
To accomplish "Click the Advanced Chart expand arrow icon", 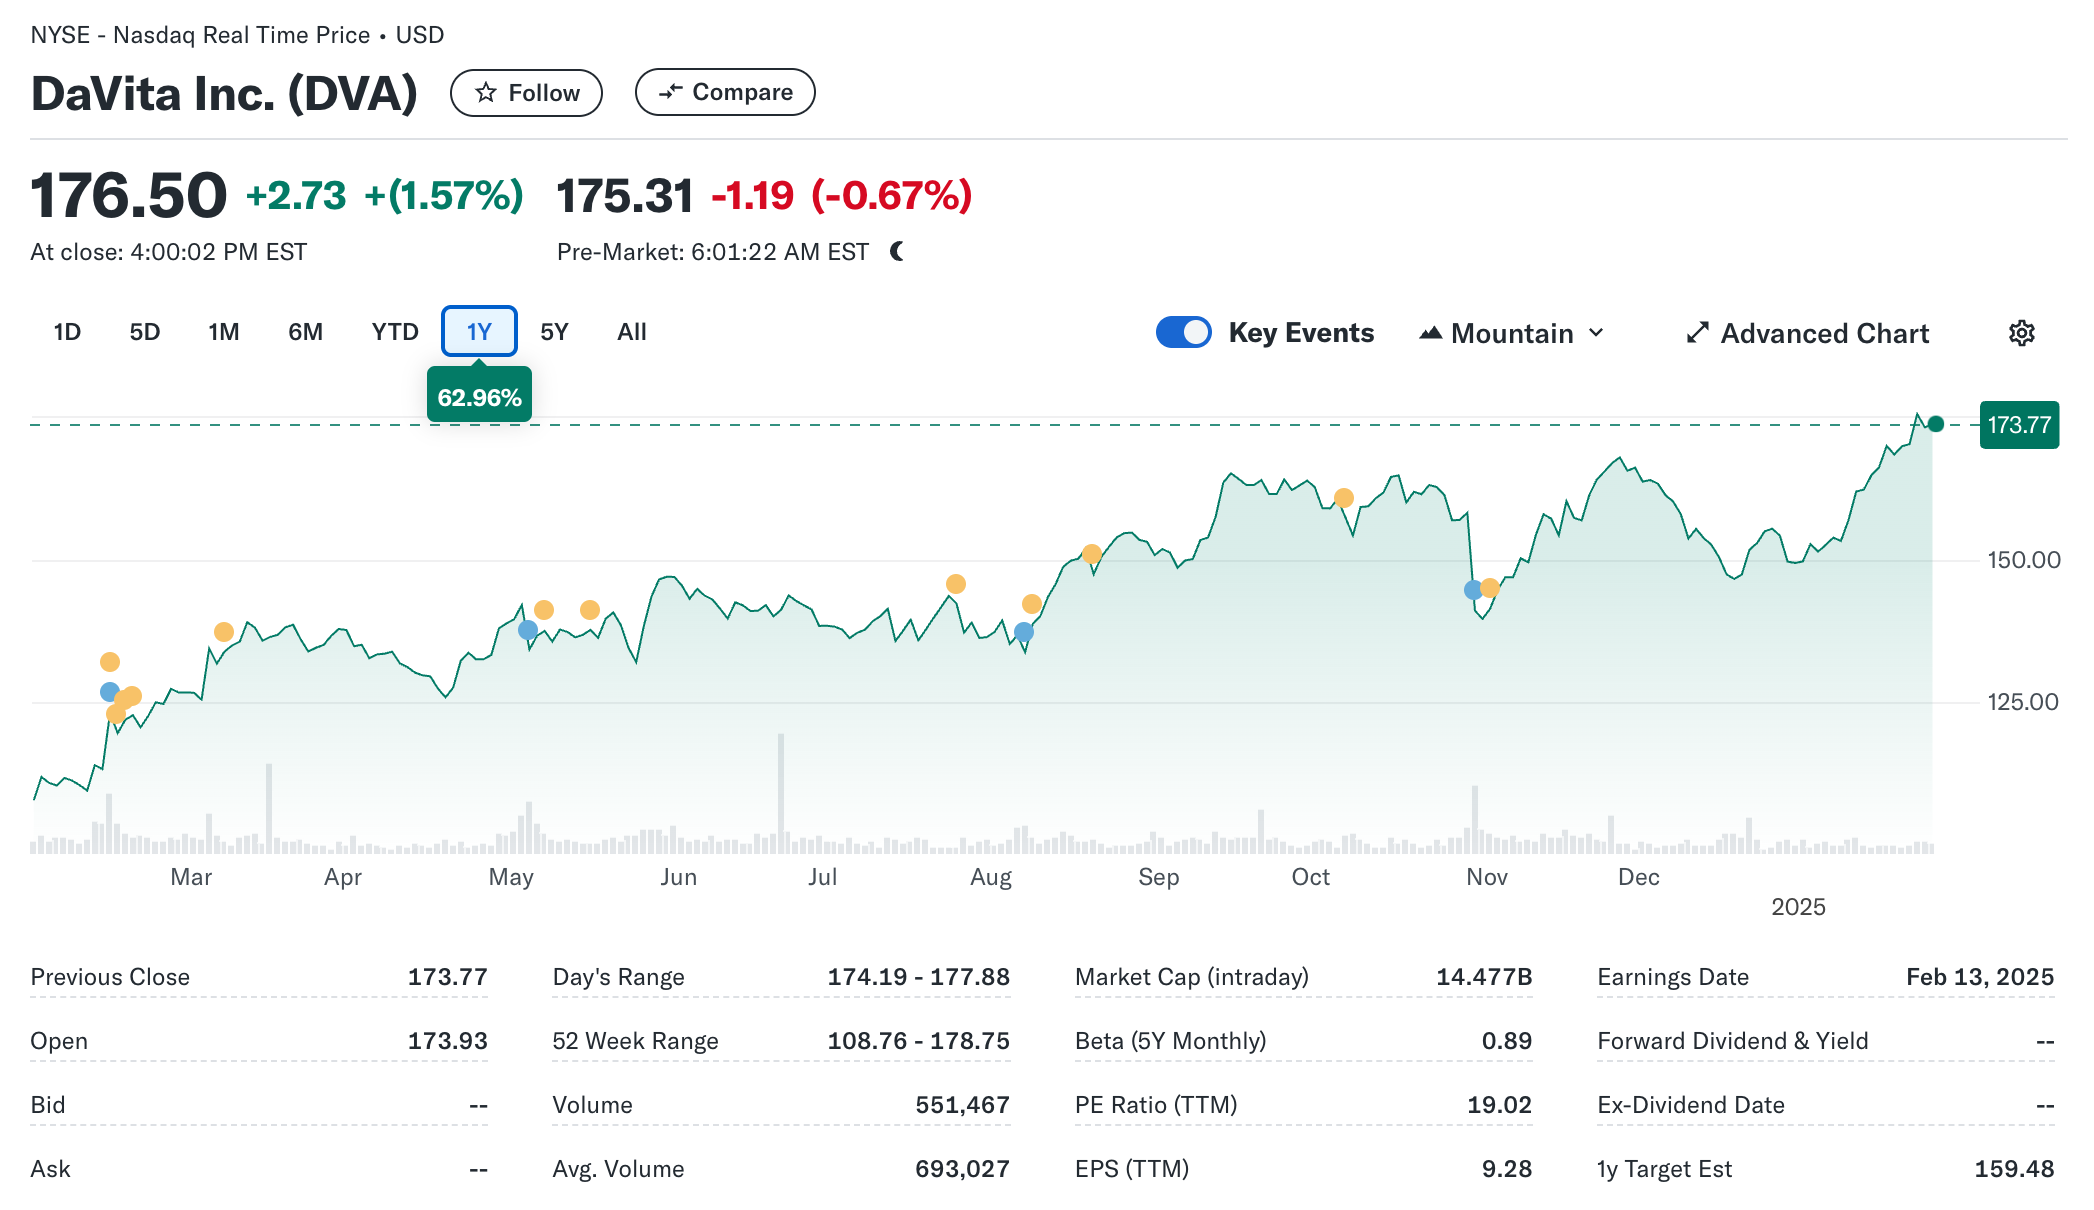I will coord(1697,333).
